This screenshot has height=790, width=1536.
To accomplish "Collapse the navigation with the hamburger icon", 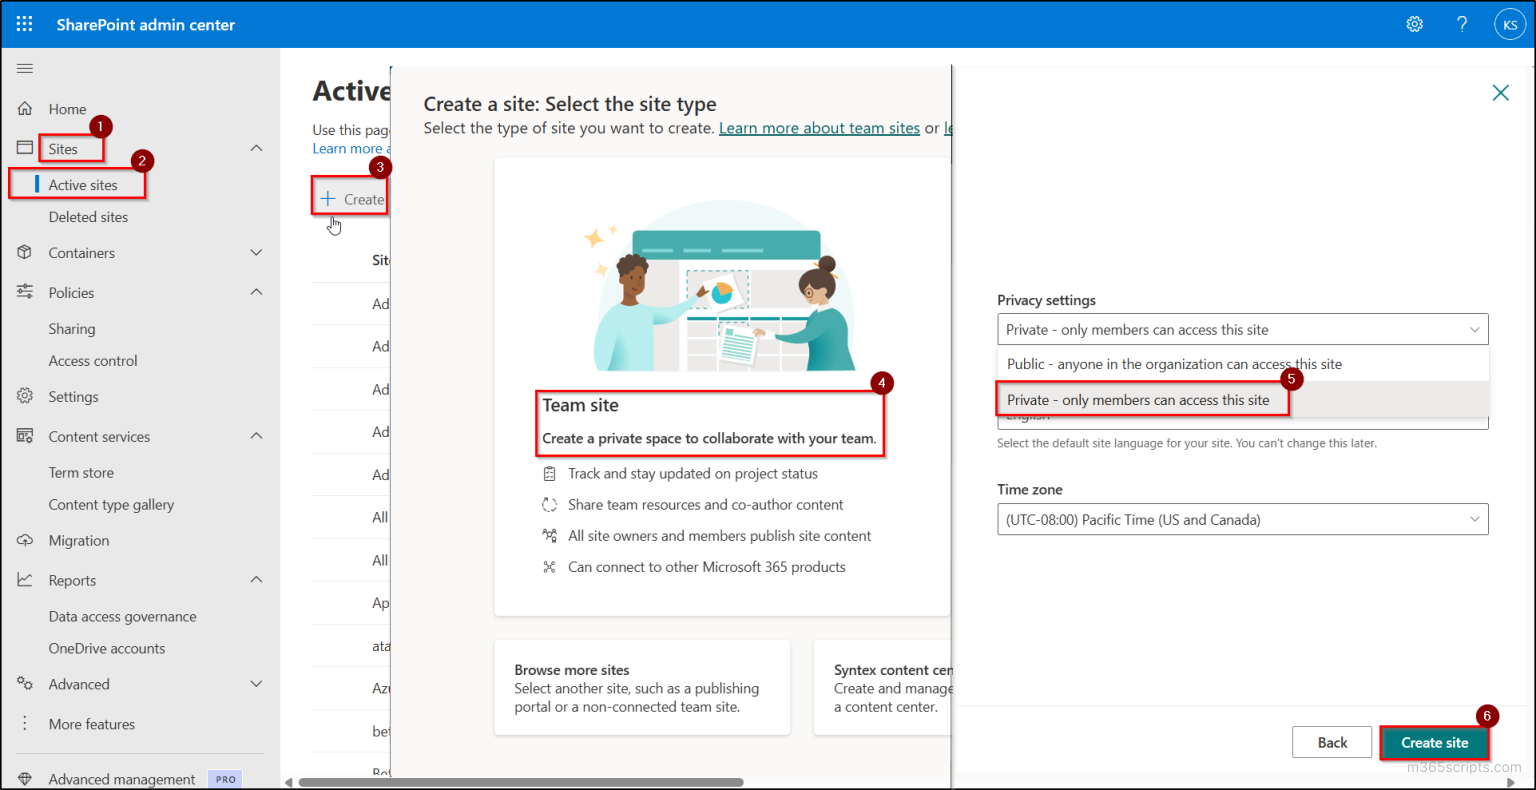I will click(x=24, y=68).
